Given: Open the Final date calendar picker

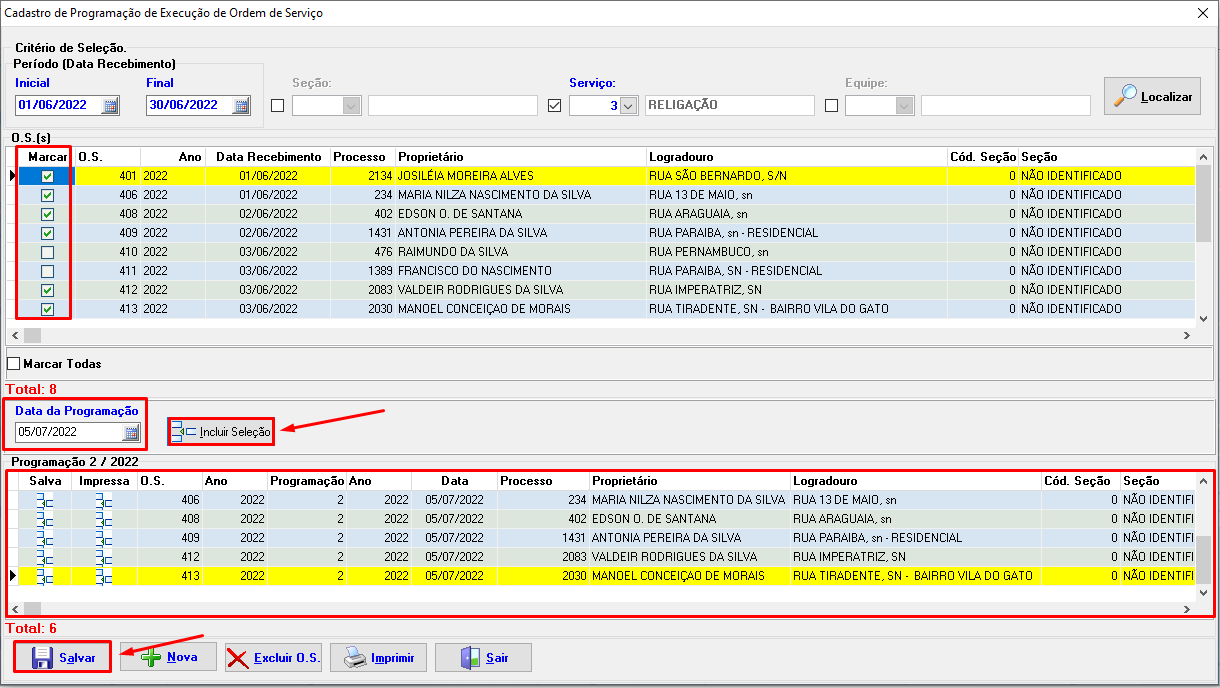Looking at the screenshot, I should click(241, 105).
